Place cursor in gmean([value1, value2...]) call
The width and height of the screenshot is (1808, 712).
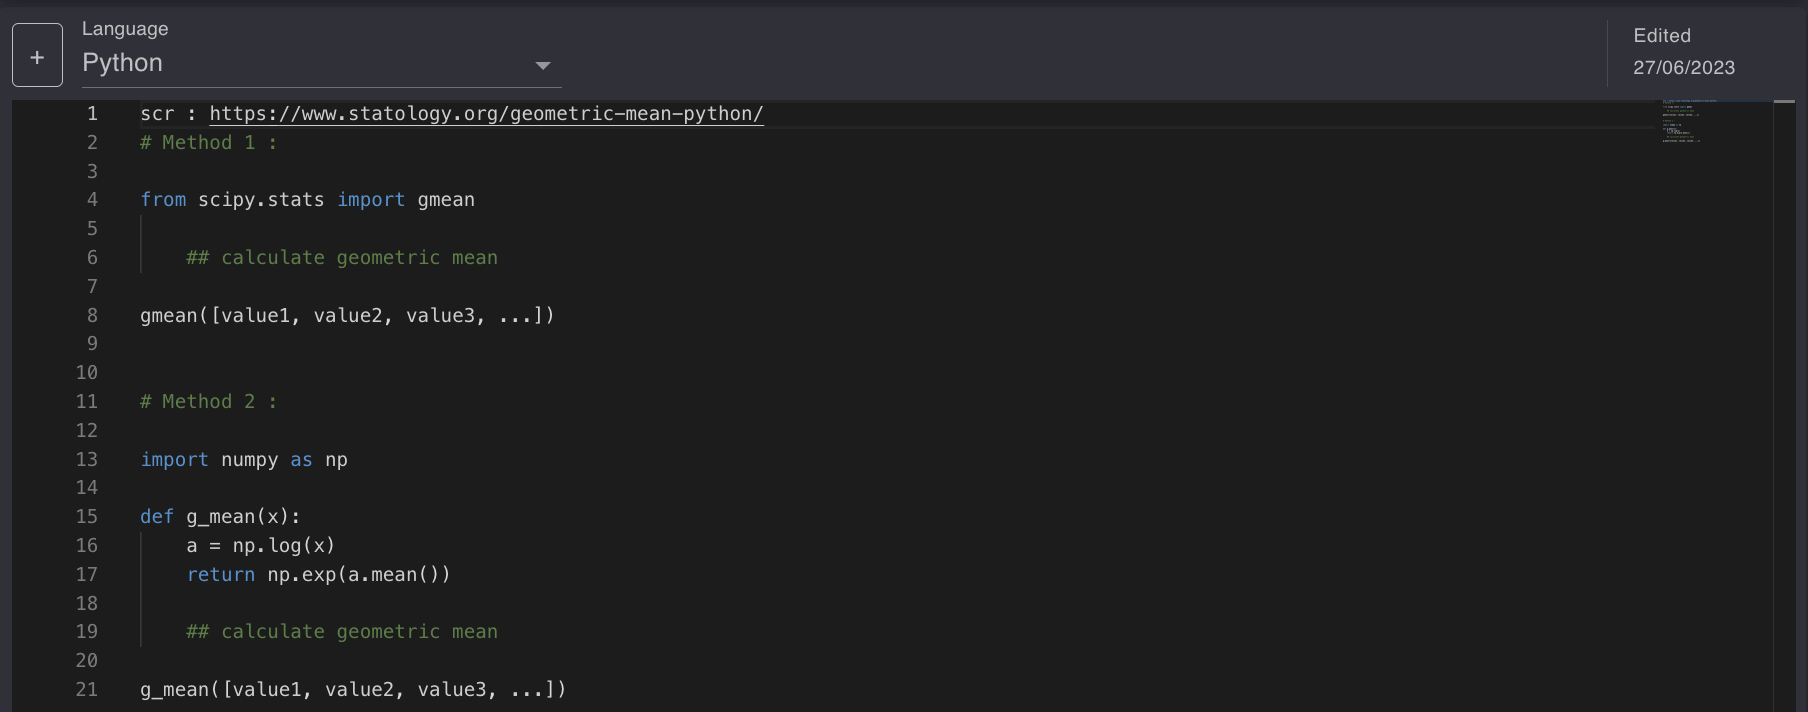347,316
